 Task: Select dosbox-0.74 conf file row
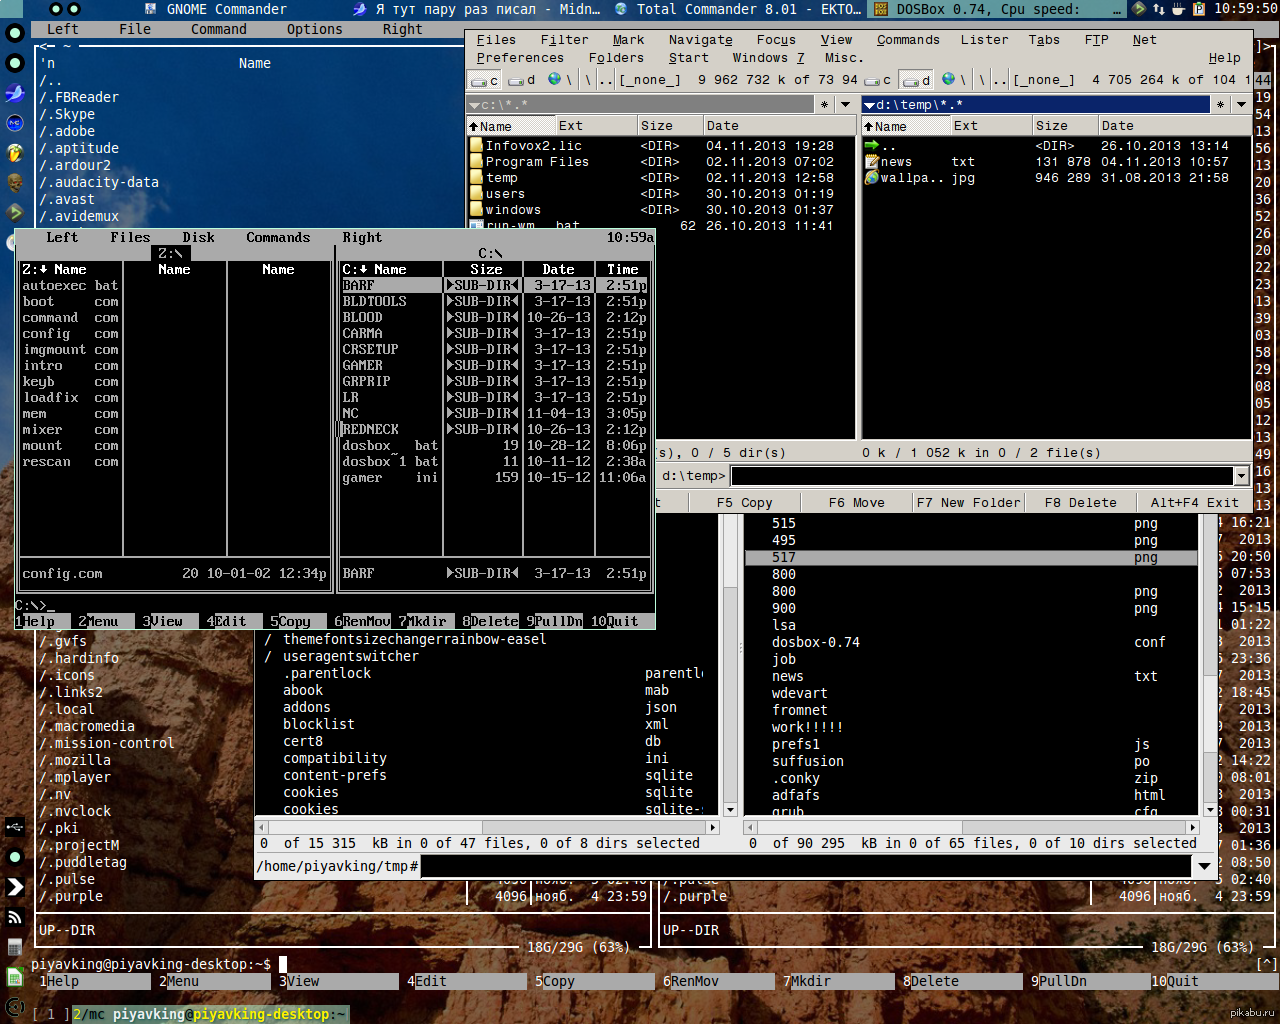[x=970, y=642]
